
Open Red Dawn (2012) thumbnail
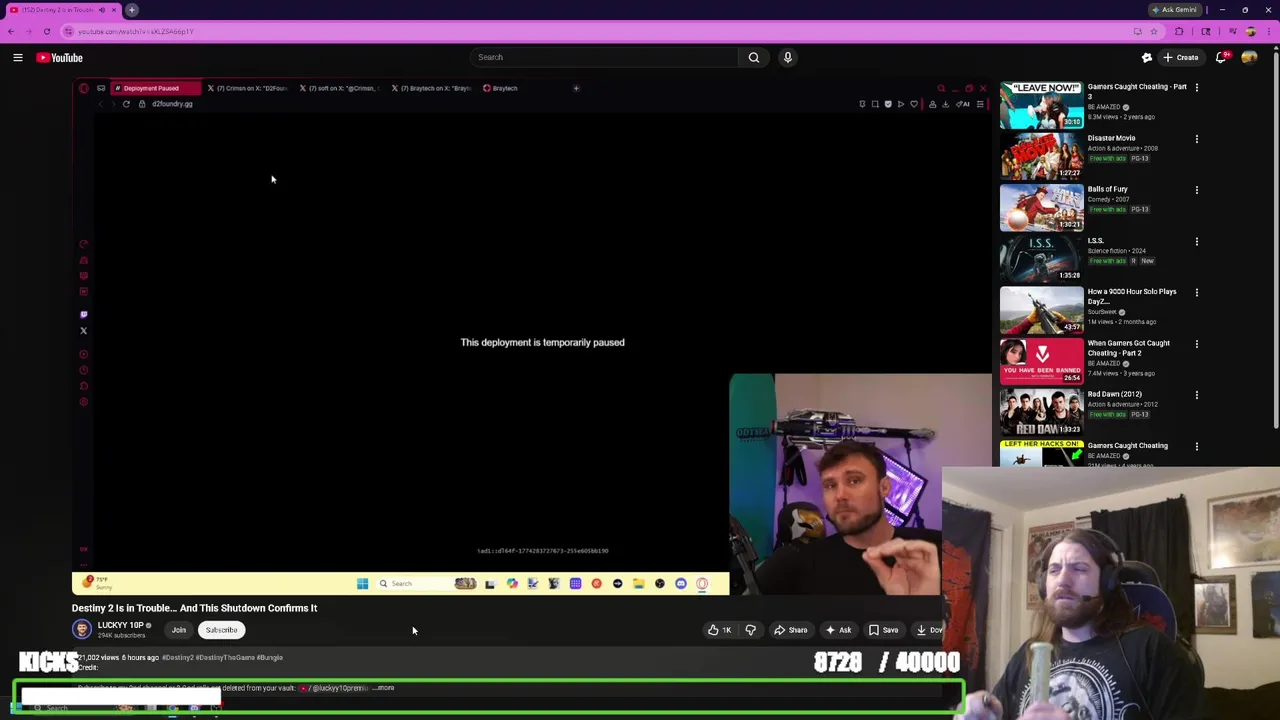1041,412
